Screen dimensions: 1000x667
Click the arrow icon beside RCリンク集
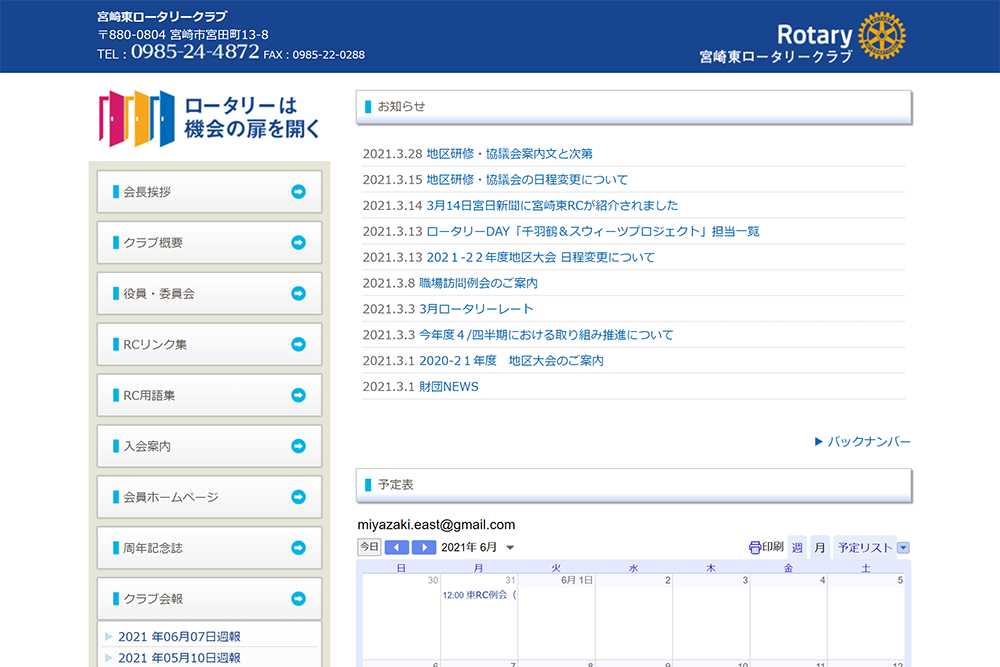point(298,344)
